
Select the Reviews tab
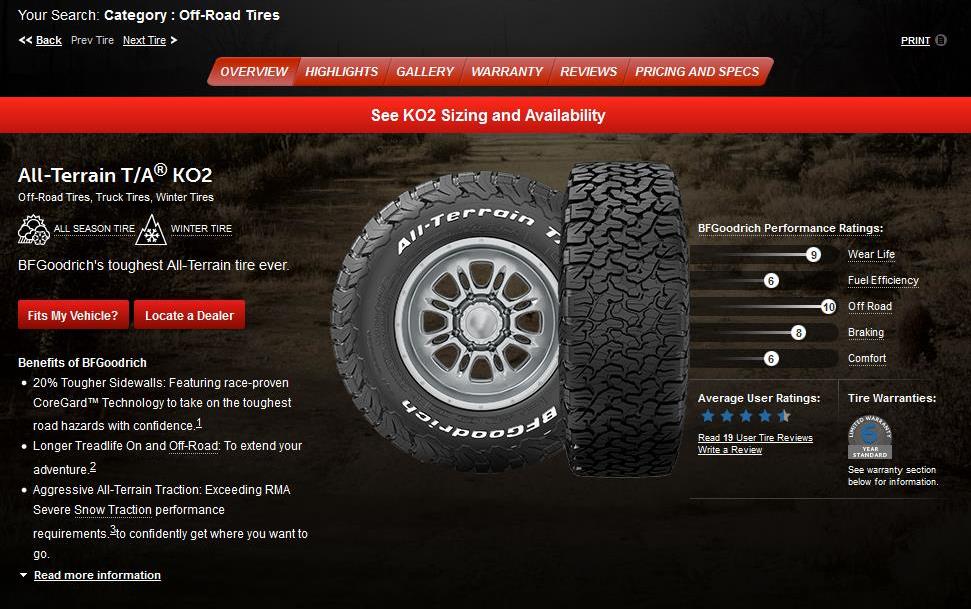588,71
